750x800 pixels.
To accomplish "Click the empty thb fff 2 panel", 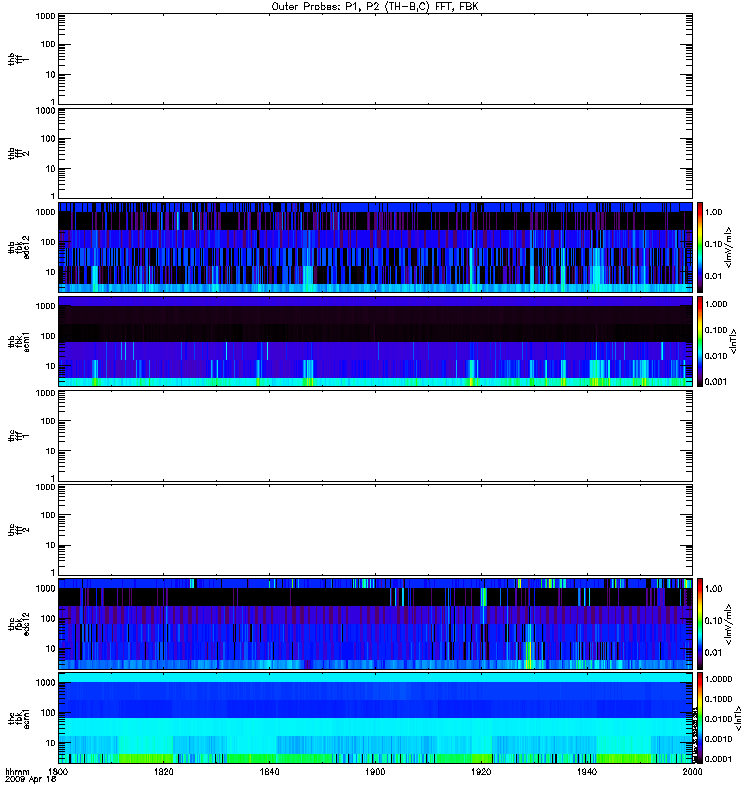I will point(375,153).
